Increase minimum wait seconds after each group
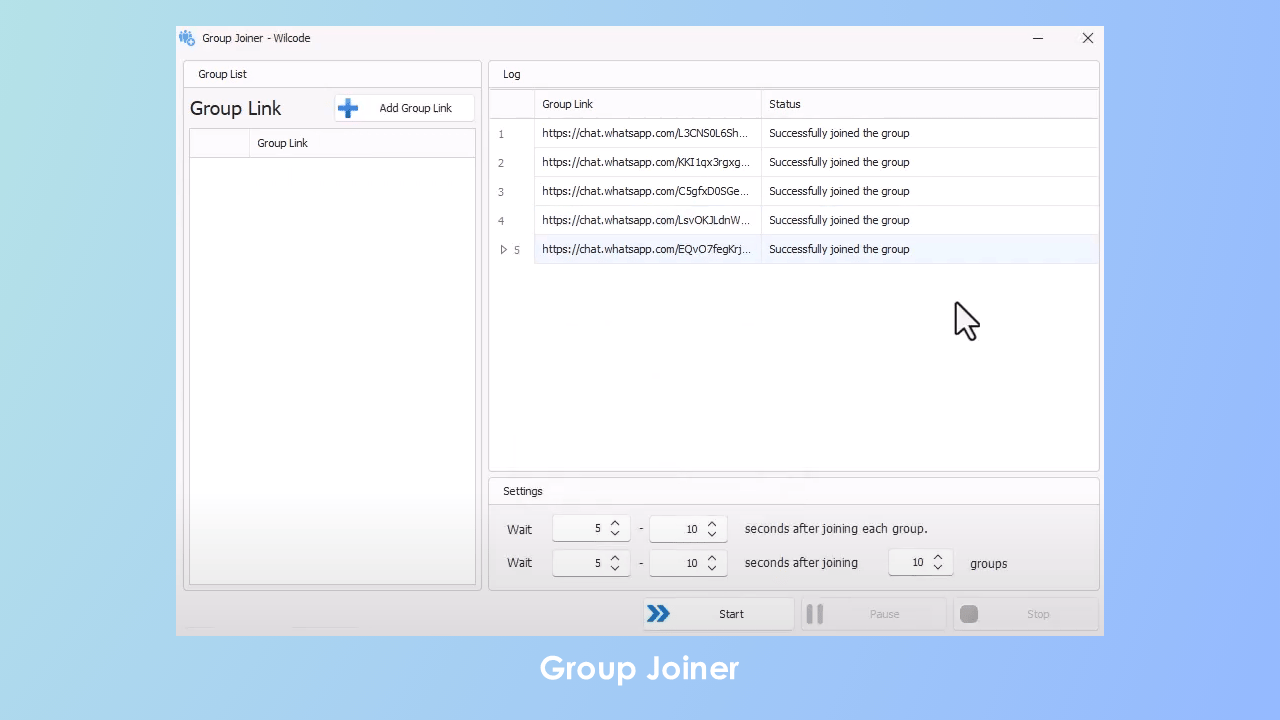This screenshot has height=720, width=1280. click(x=615, y=523)
